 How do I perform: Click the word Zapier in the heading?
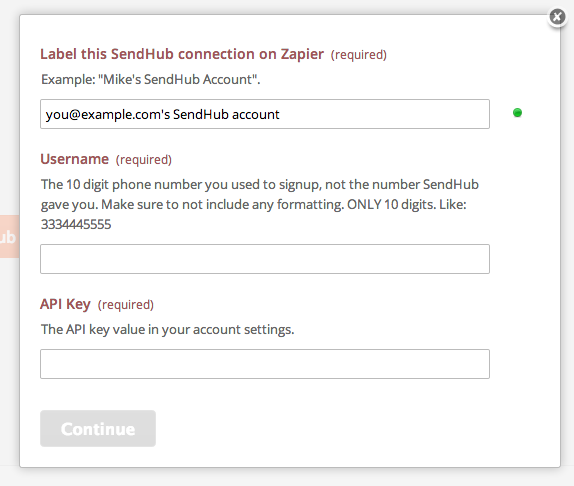pos(302,54)
